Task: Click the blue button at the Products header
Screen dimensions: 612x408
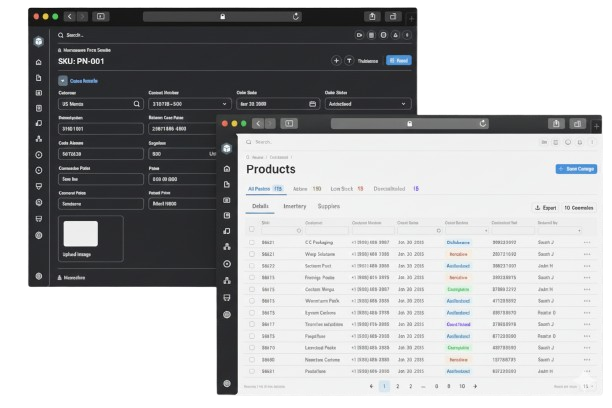Action: pos(576,169)
